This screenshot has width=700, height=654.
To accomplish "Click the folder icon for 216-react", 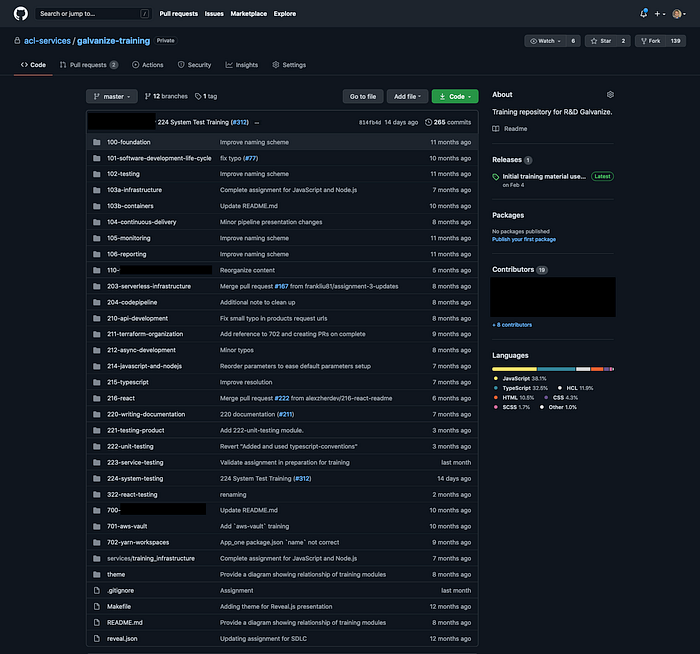I will 96,398.
